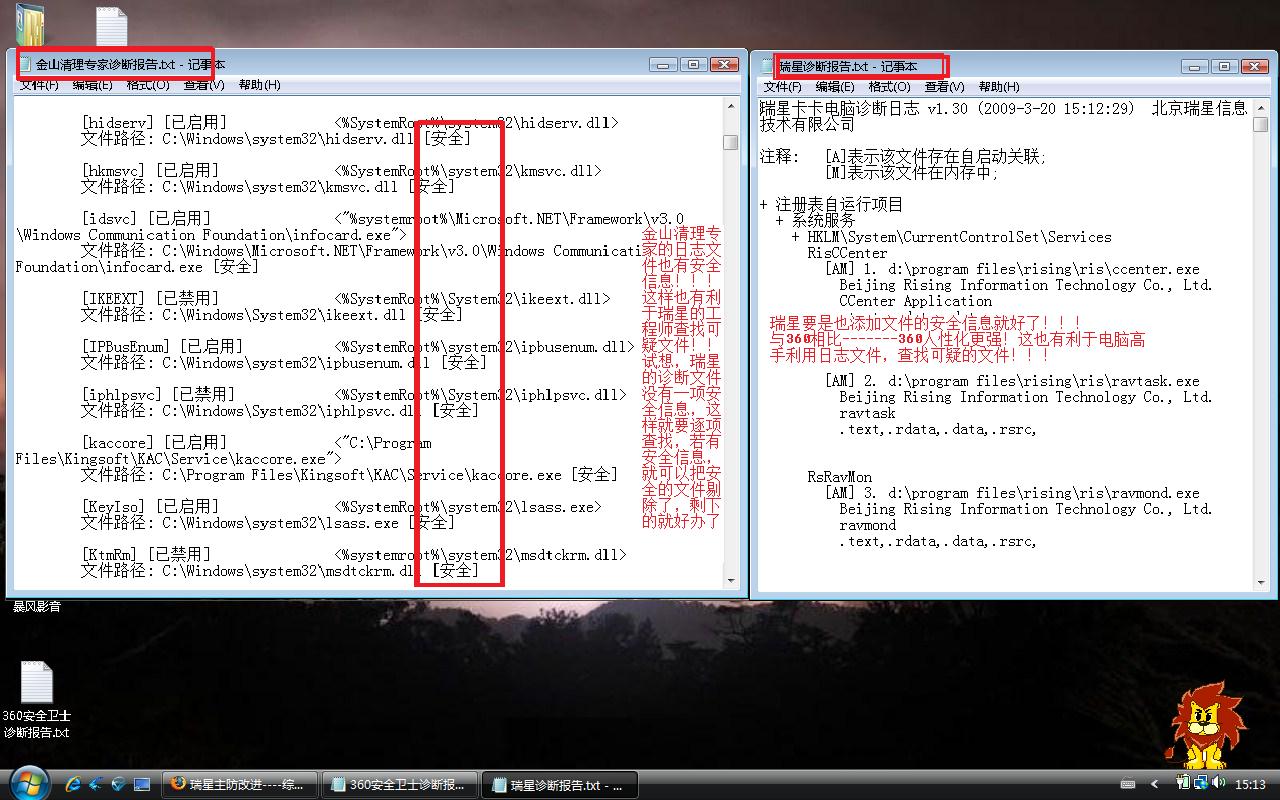The width and height of the screenshot is (1280, 800).
Task: Click the ravtask.exe path line
Action: [x=1012, y=381]
